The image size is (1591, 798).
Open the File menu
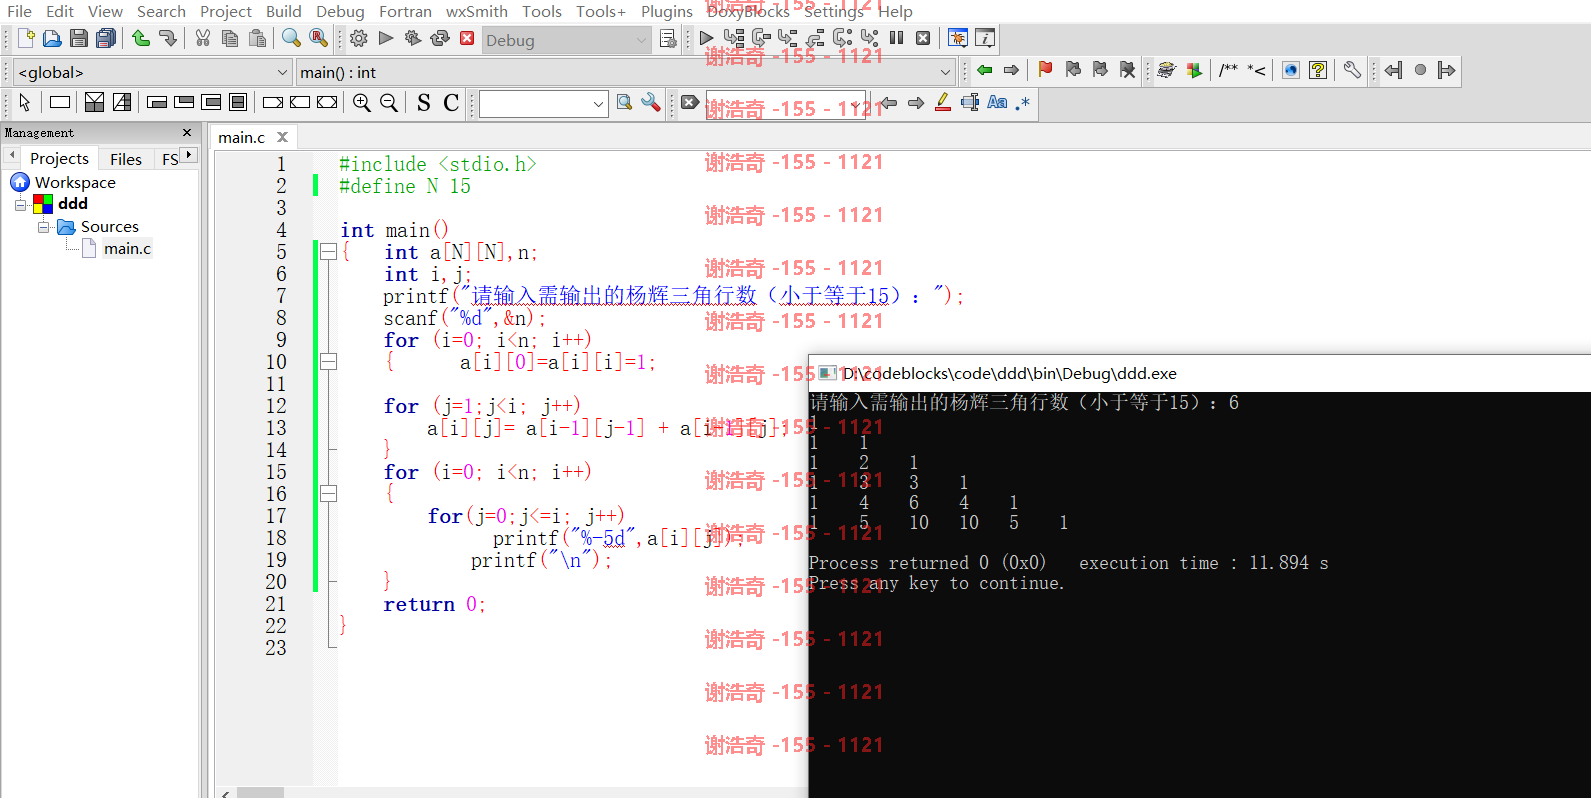click(19, 11)
